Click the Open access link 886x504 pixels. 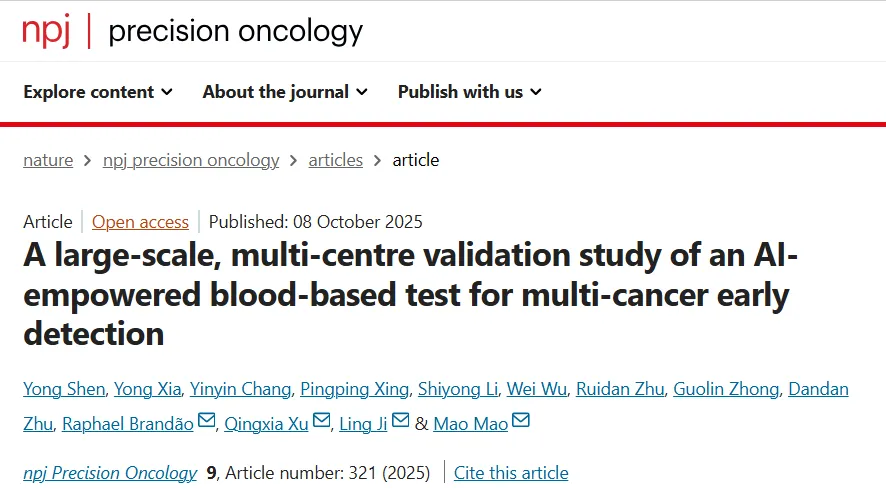click(140, 222)
